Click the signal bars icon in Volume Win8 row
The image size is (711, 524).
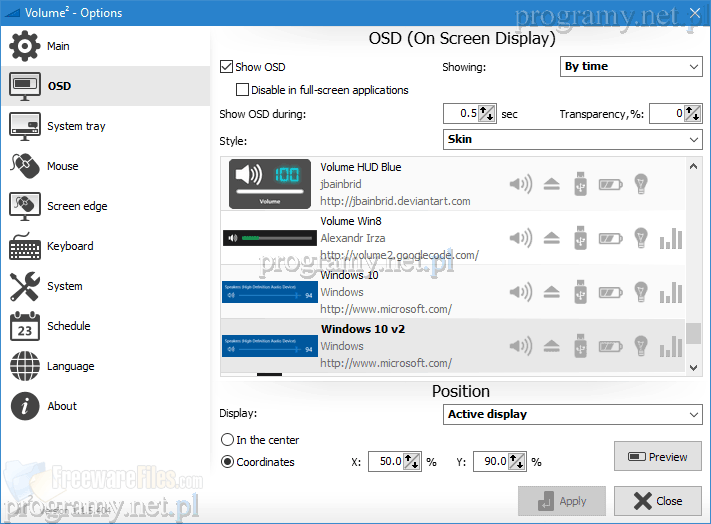coord(673,238)
